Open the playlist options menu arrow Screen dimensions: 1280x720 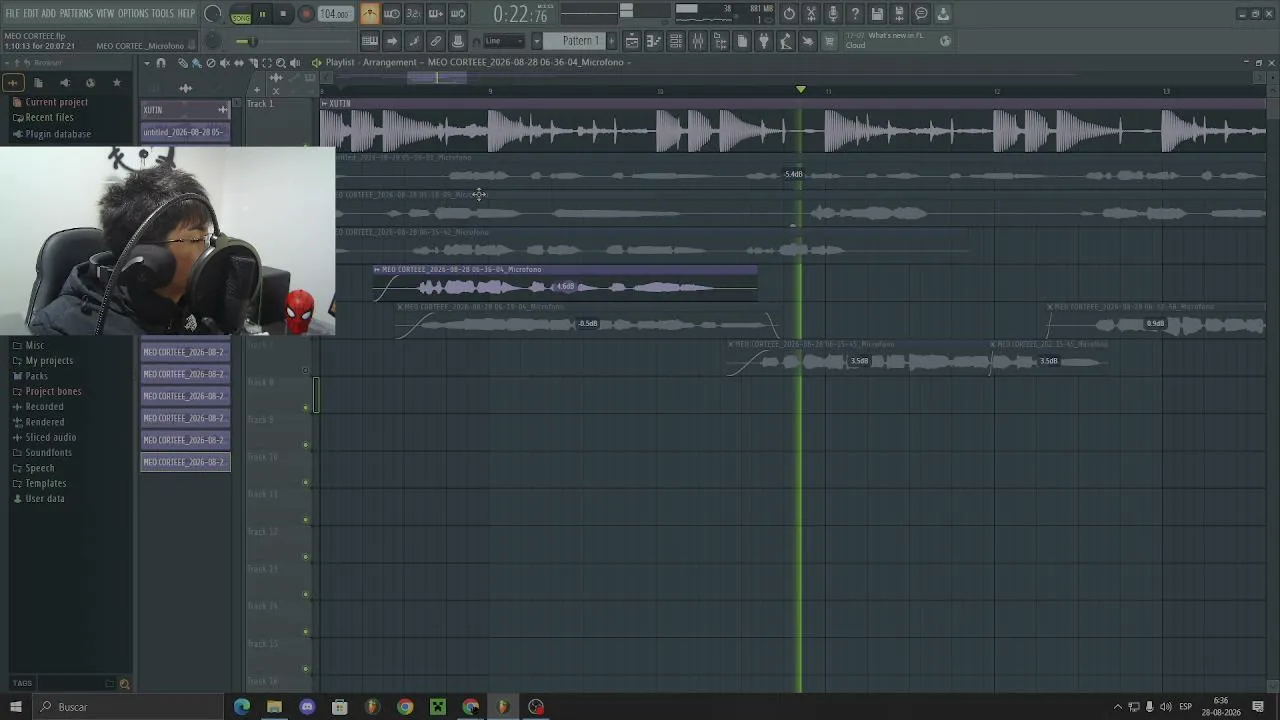(x=146, y=62)
